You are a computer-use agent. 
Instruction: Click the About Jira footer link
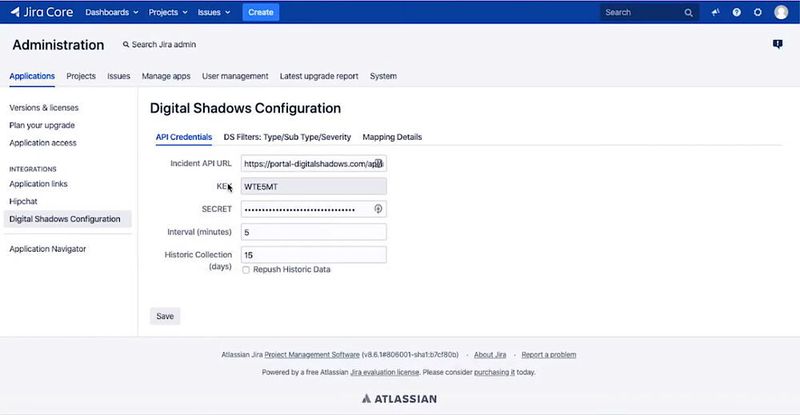pyautogui.click(x=490, y=355)
